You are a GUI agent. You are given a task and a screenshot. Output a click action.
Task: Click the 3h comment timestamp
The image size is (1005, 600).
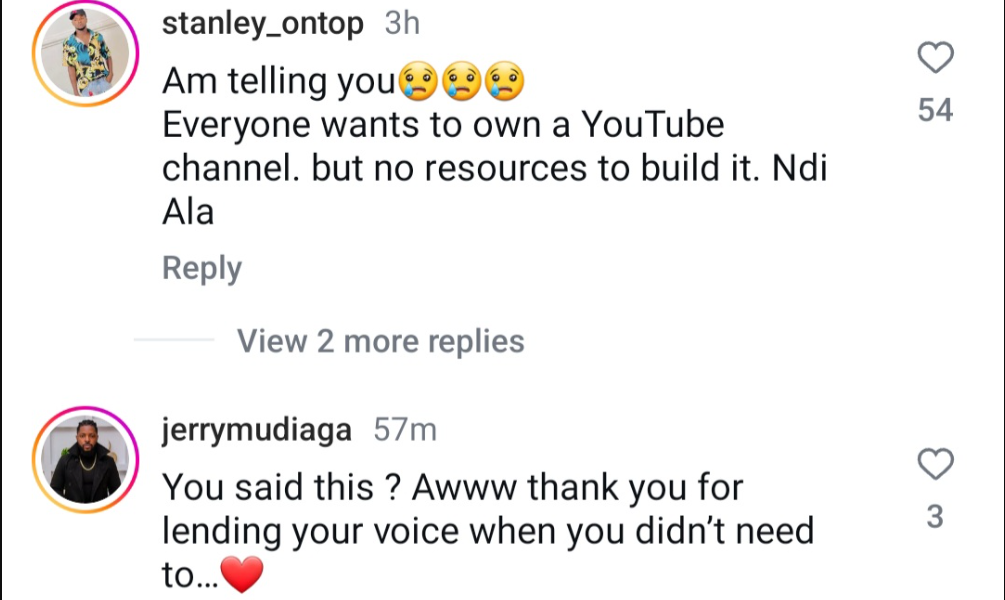tap(402, 24)
